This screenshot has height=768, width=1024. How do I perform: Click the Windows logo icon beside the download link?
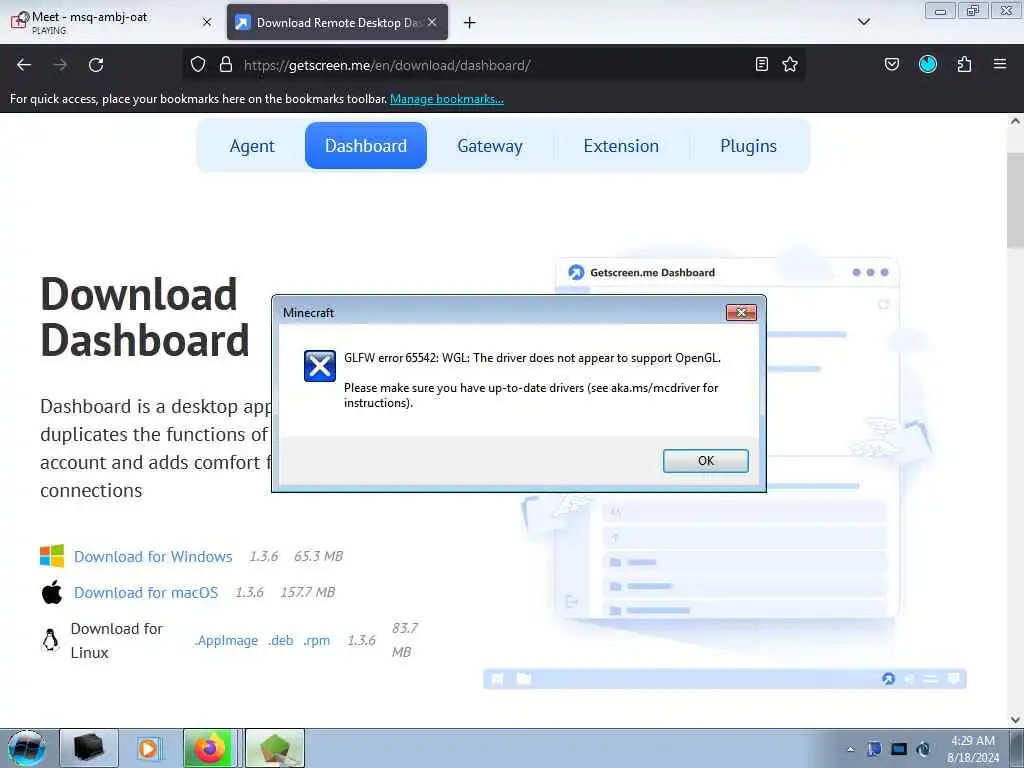pyautogui.click(x=52, y=556)
